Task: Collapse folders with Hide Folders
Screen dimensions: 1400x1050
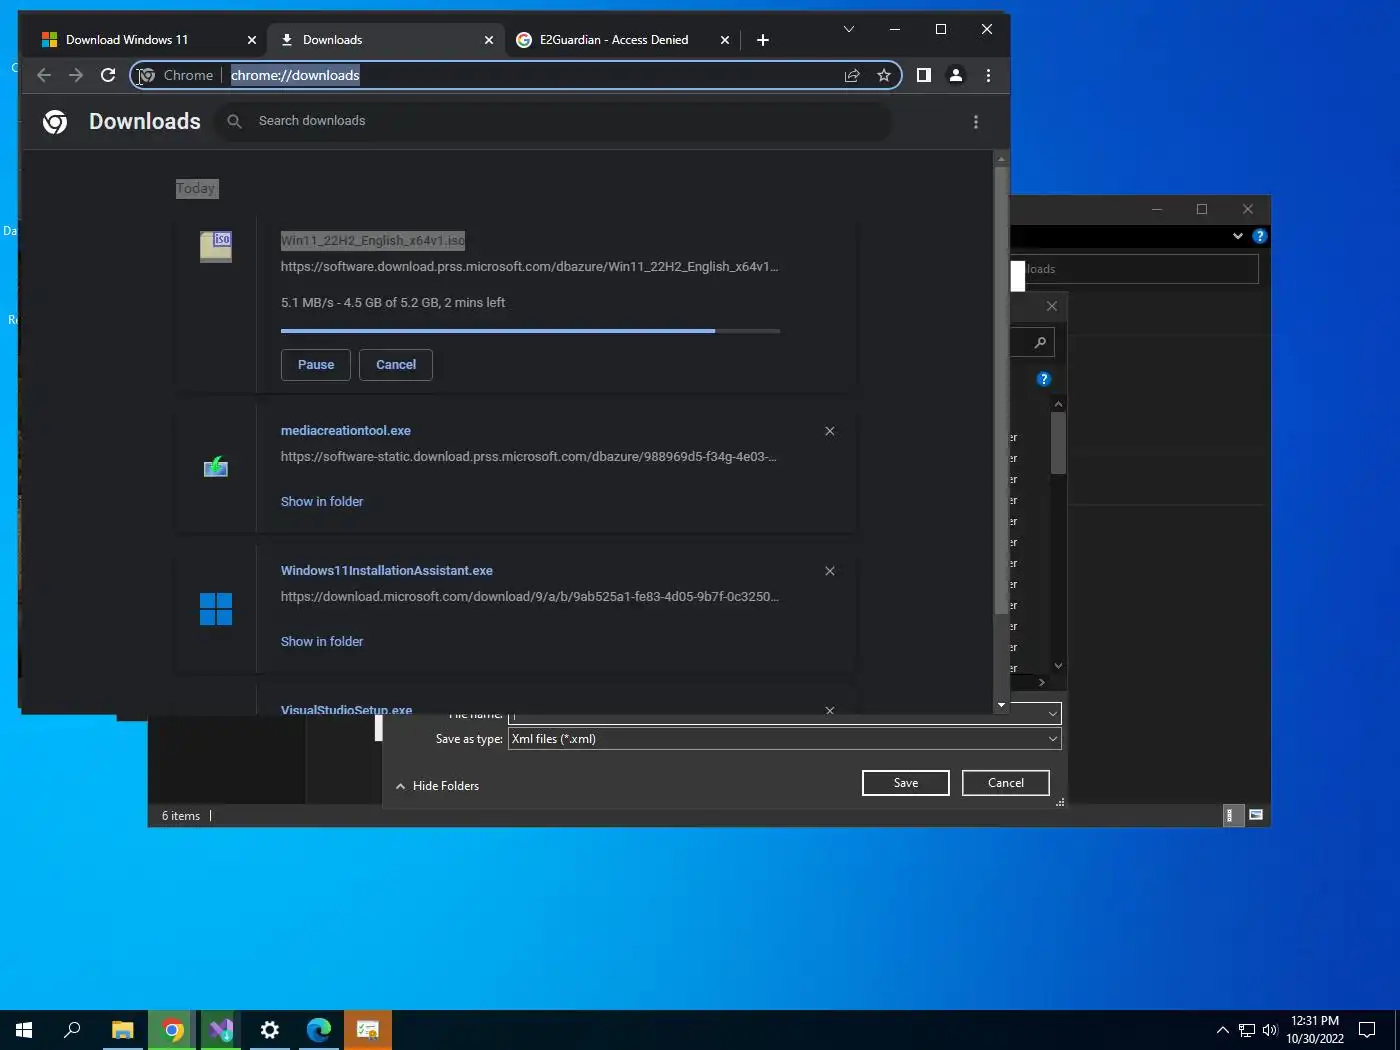Action: coord(437,786)
